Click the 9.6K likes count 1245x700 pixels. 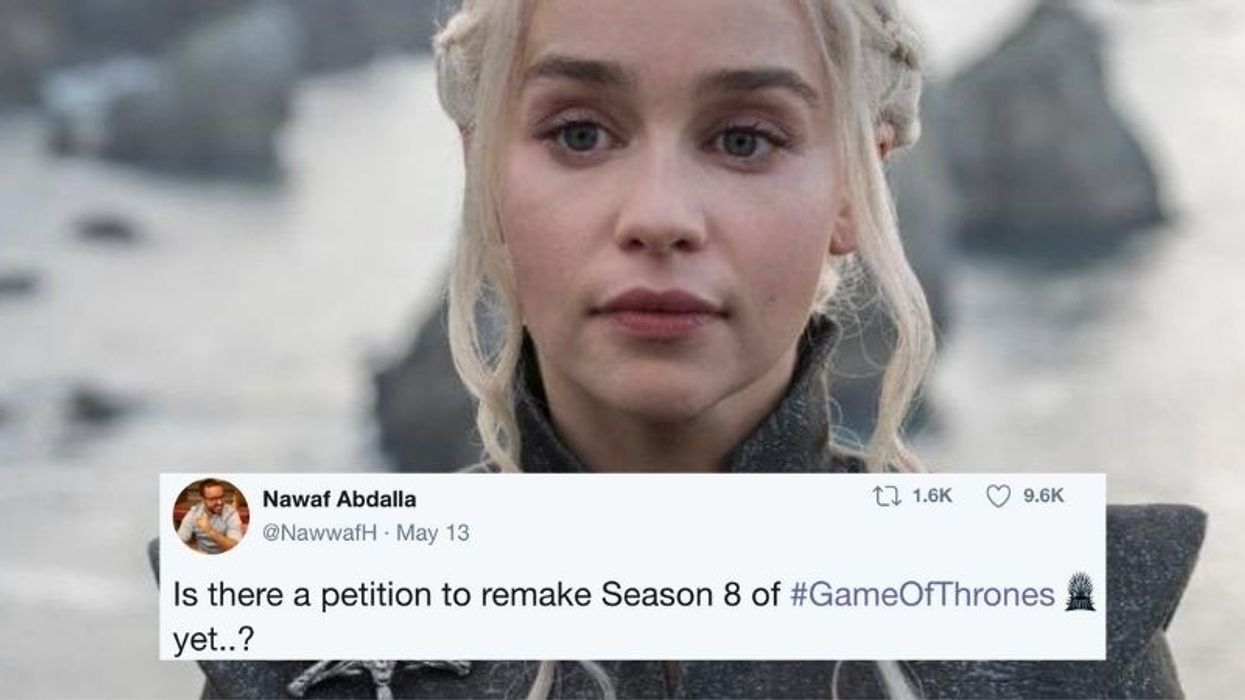[1043, 495]
